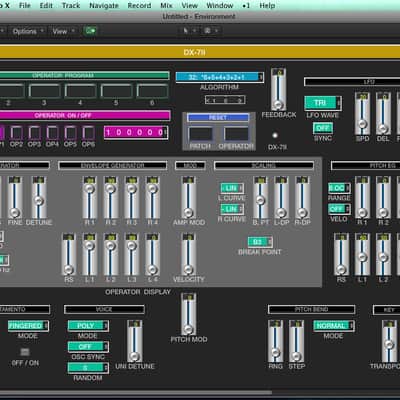Click the UNI DETUNE slider
400x400 pixels.
[x=134, y=341]
